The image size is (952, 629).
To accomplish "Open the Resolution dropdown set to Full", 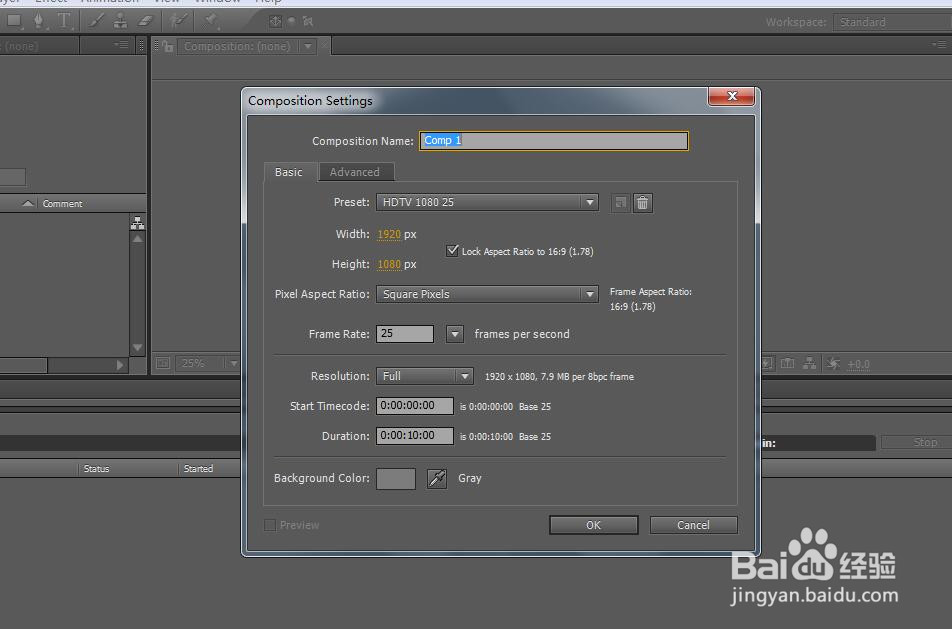I will coord(424,376).
